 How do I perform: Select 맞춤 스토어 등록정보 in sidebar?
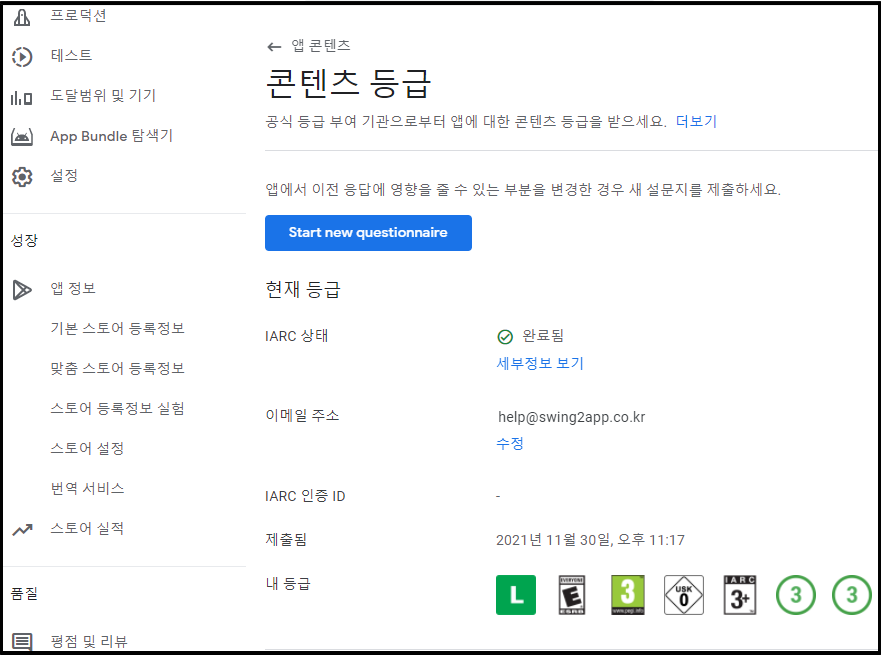117,369
